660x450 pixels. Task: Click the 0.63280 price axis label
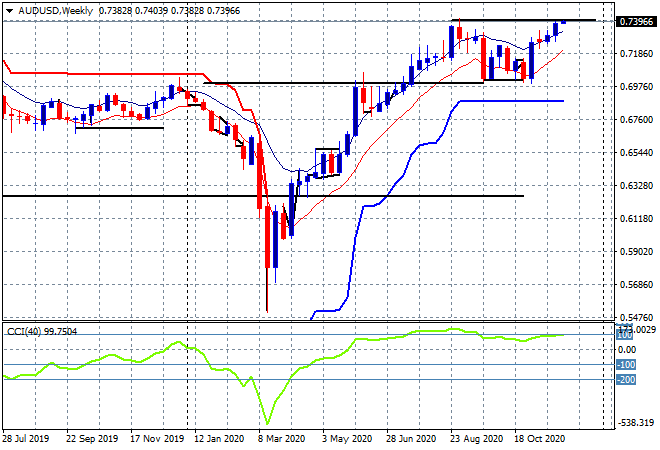tap(636, 186)
